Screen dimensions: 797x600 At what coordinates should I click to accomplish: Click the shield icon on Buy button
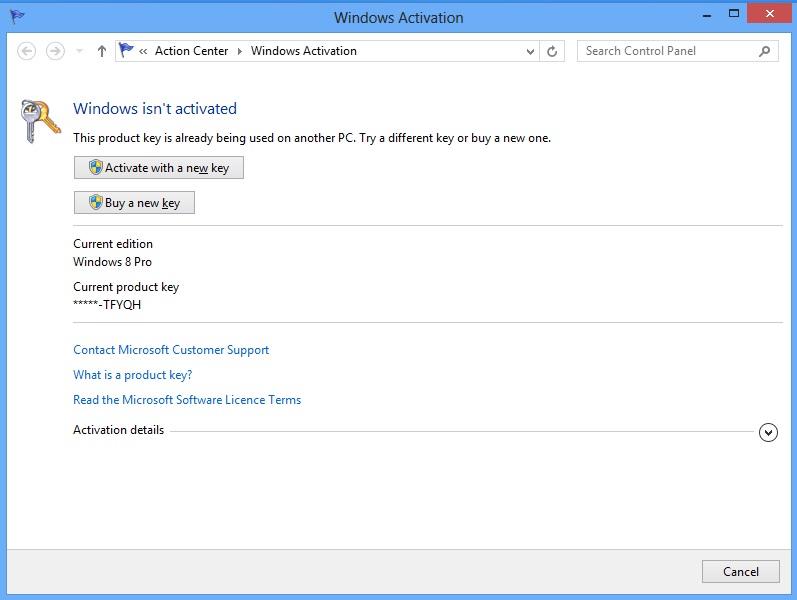point(96,202)
